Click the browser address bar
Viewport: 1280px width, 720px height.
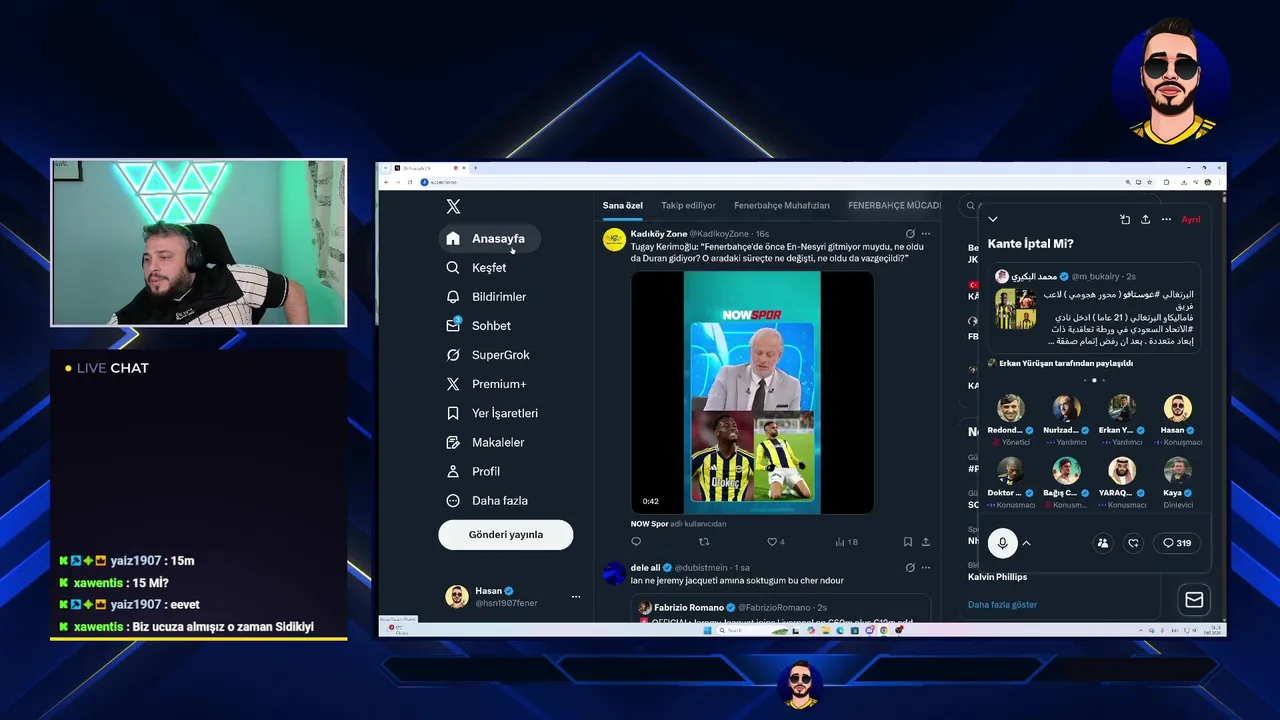coord(770,182)
